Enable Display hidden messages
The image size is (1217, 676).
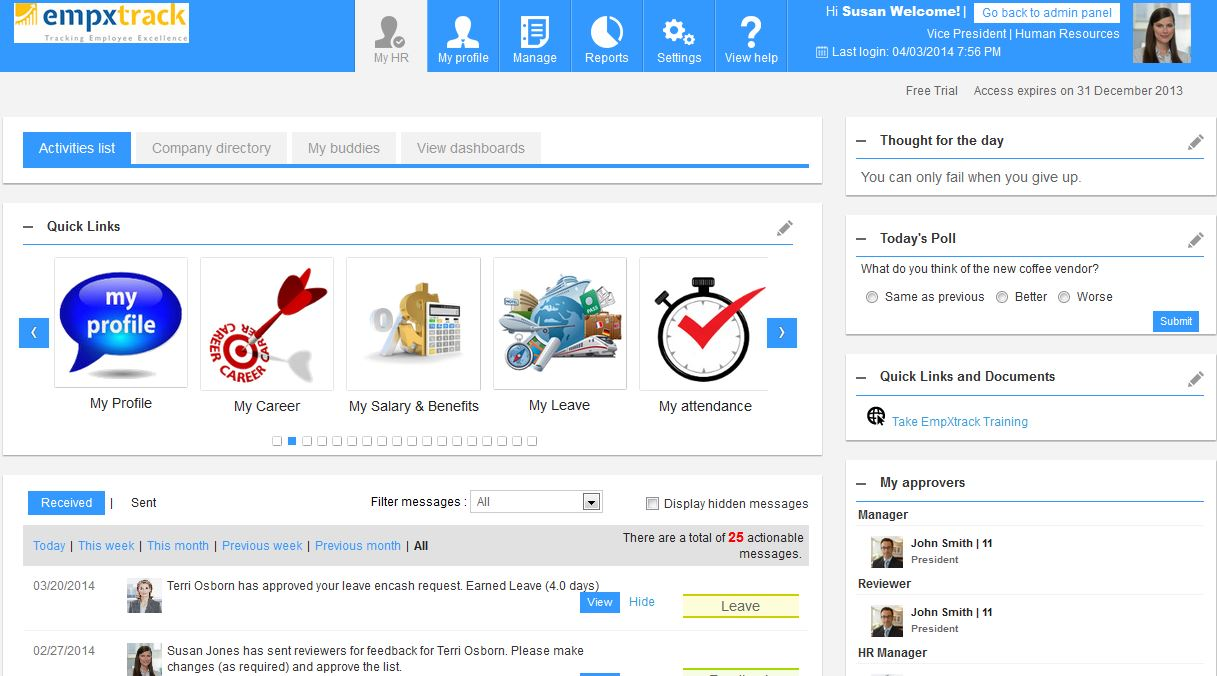point(652,503)
